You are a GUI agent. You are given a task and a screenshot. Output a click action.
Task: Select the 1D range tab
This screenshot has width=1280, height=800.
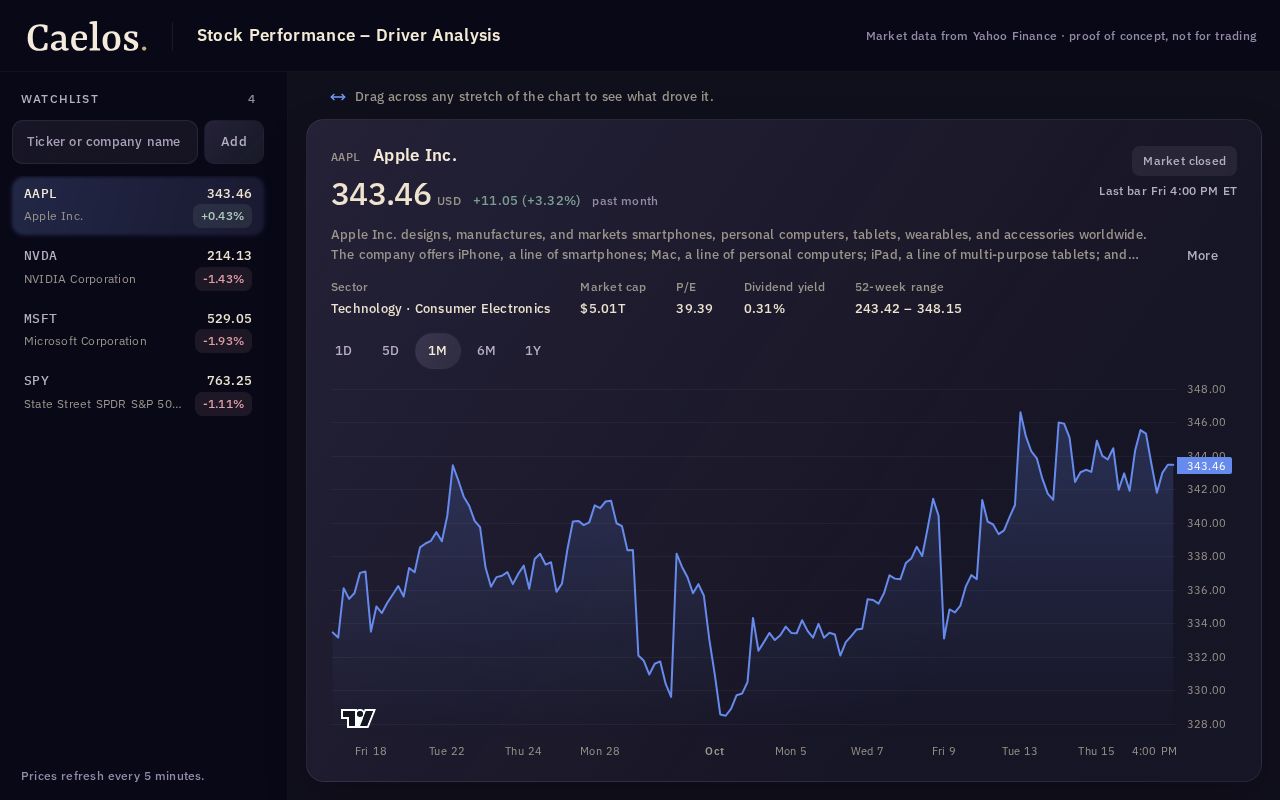tap(343, 351)
